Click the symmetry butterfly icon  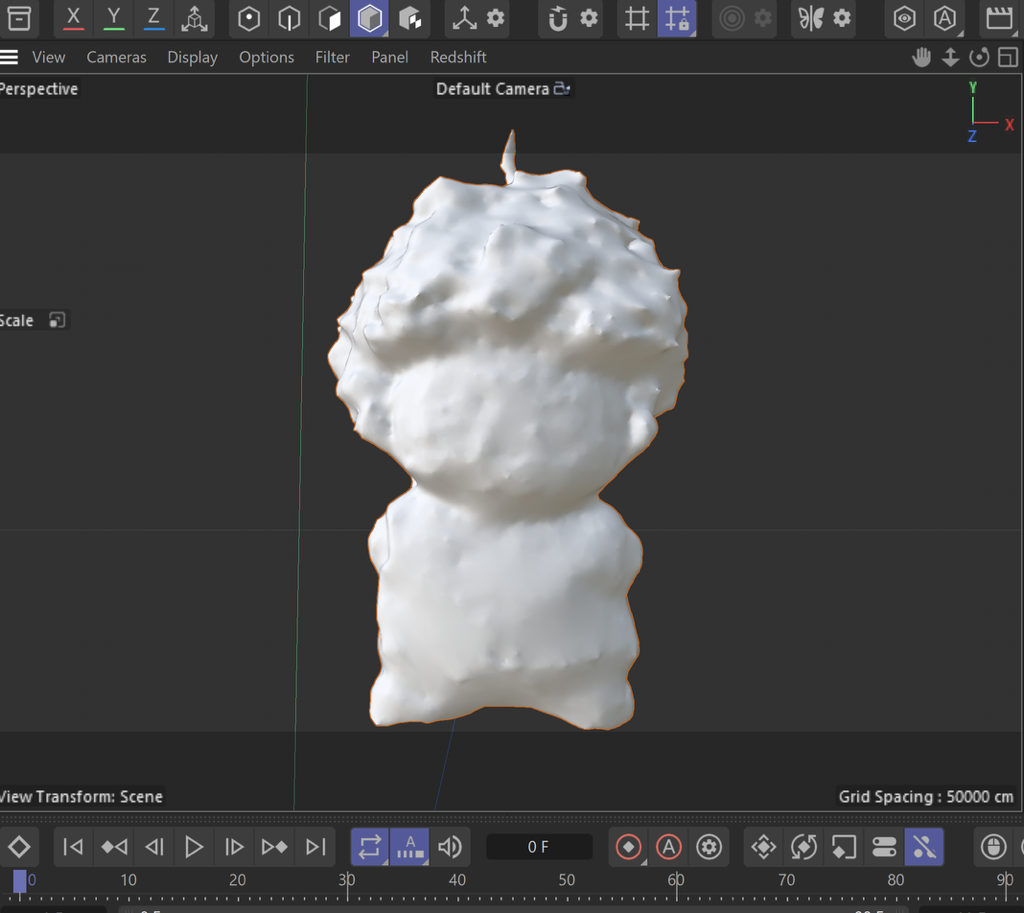point(811,18)
